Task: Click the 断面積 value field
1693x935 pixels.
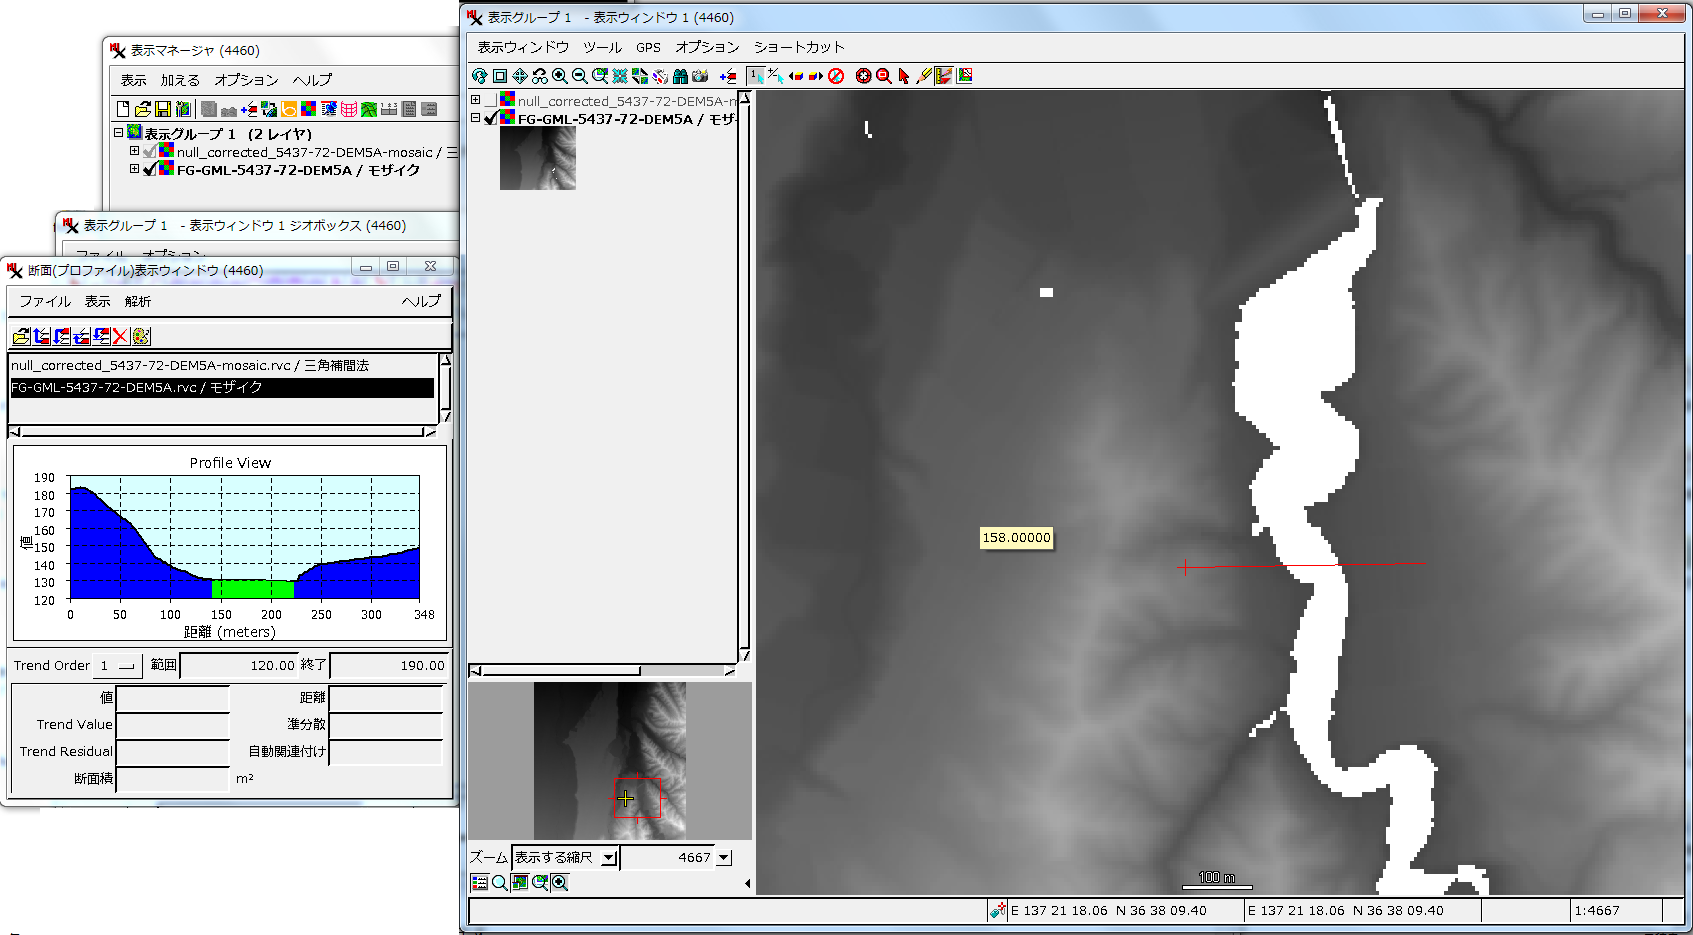Action: [173, 779]
